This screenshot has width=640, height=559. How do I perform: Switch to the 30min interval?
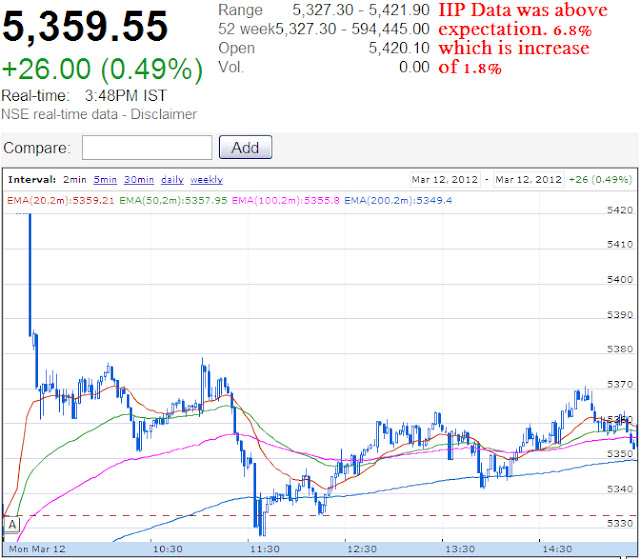(139, 180)
